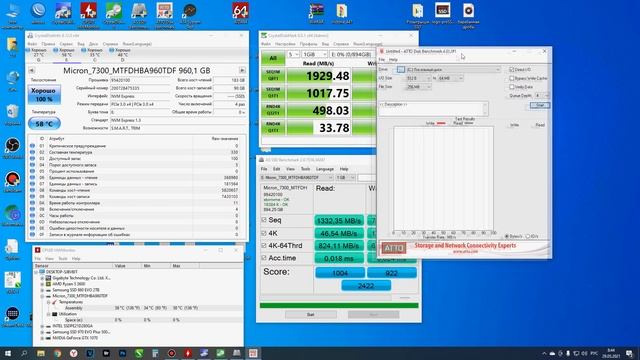640x360 pixels.
Task: Go to previous disk in CrystalDiskInfo
Action: pos(31,71)
